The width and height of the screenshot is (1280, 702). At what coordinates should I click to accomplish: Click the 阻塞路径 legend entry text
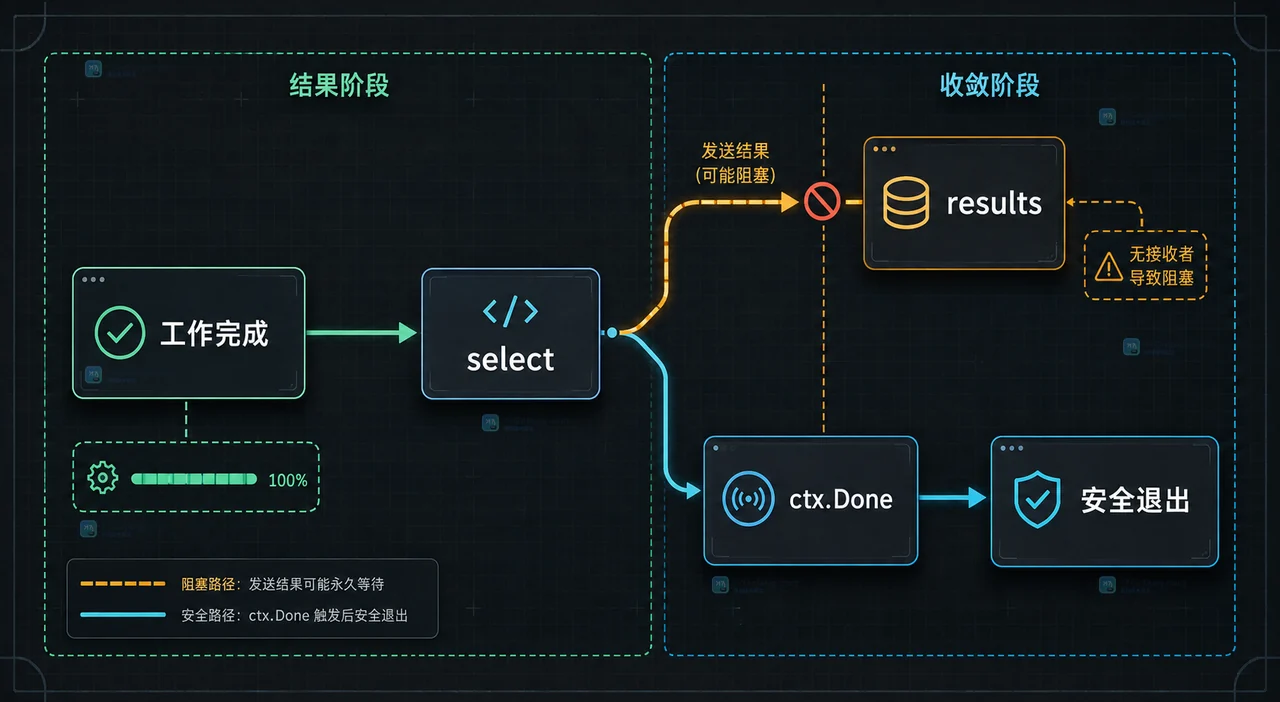tap(283, 583)
